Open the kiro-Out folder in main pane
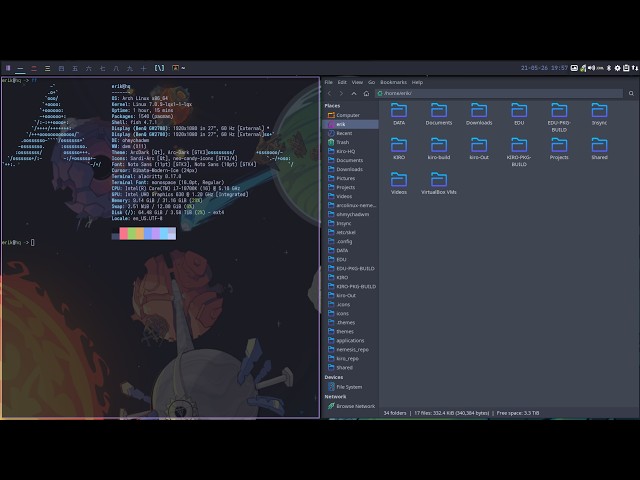 pyautogui.click(x=479, y=149)
